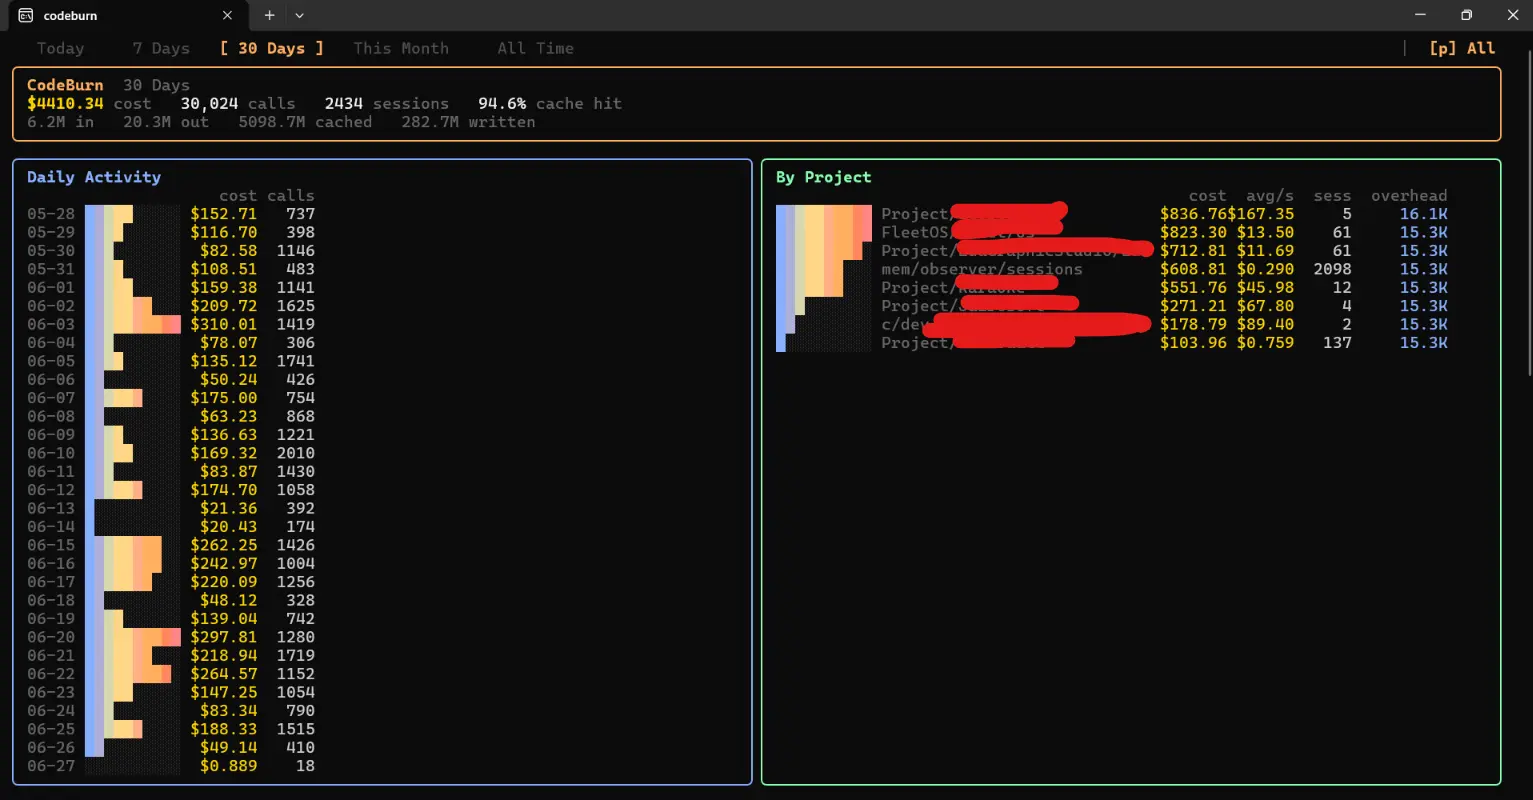Click the 06-27 daily activity row date
Image resolution: width=1533 pixels, height=800 pixels.
[x=51, y=766]
